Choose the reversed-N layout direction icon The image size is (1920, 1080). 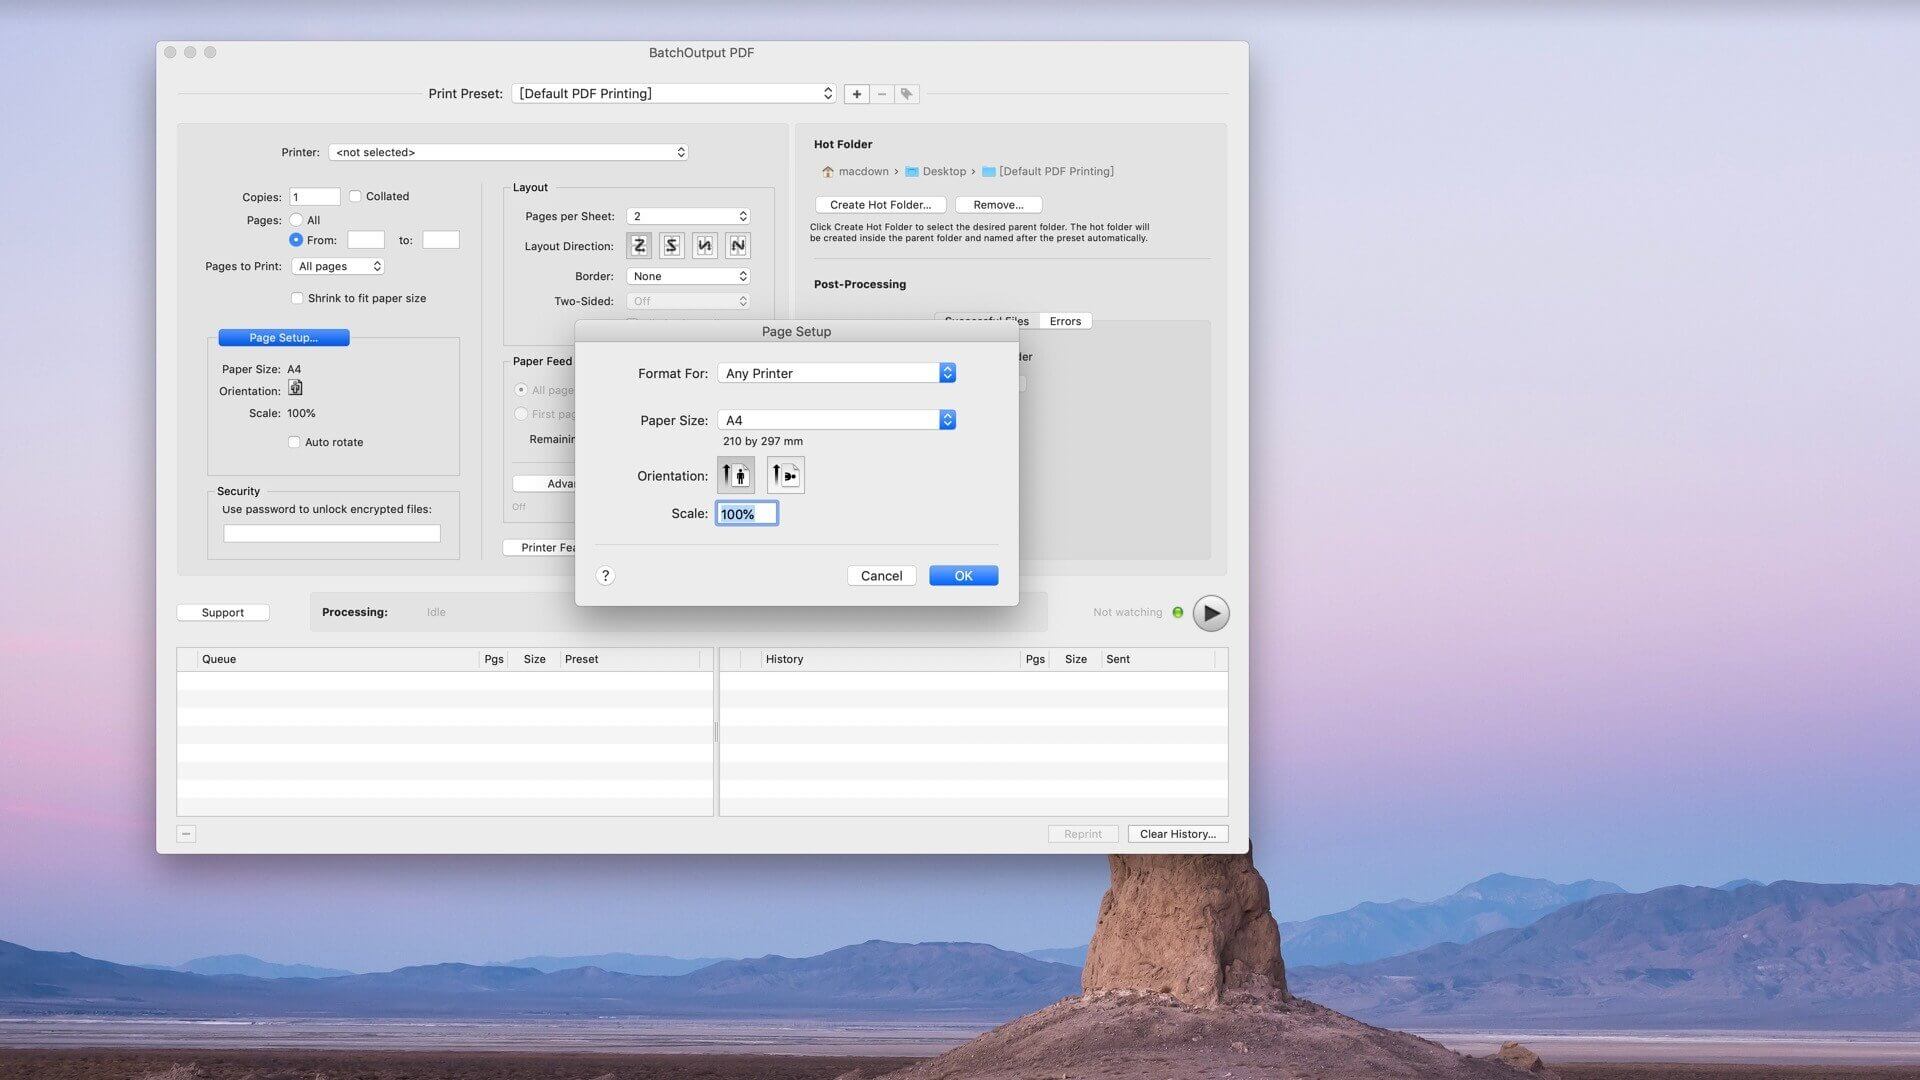click(705, 245)
